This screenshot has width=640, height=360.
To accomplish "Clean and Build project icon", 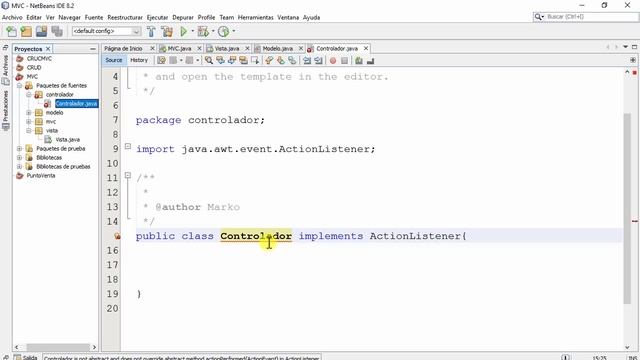I will (167, 31).
